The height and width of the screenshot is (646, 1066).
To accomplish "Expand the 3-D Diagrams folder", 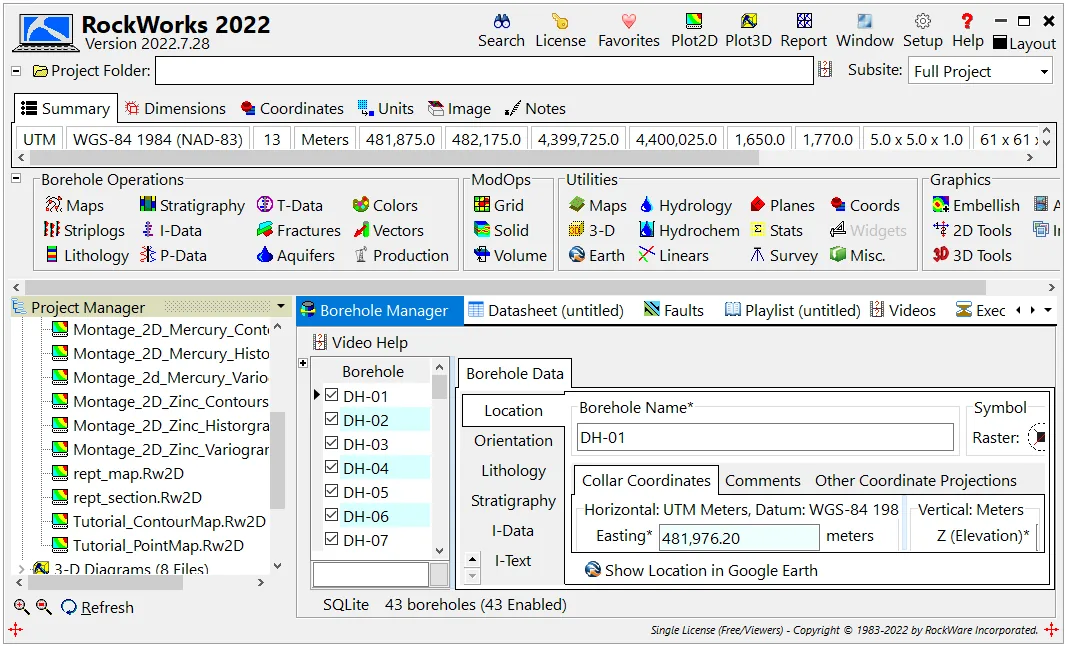I will tap(20, 568).
